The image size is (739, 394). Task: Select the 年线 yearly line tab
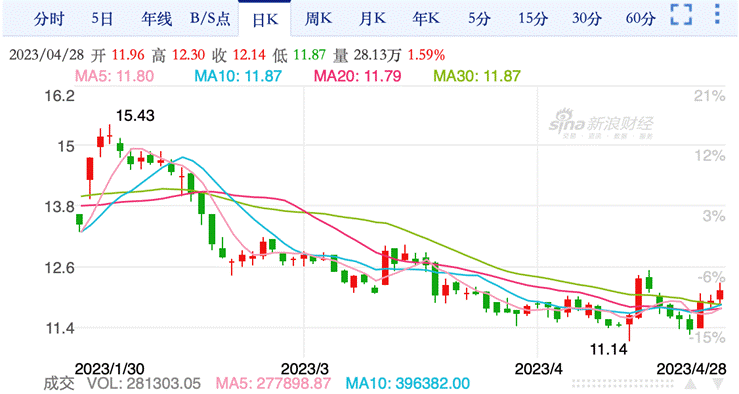click(156, 19)
